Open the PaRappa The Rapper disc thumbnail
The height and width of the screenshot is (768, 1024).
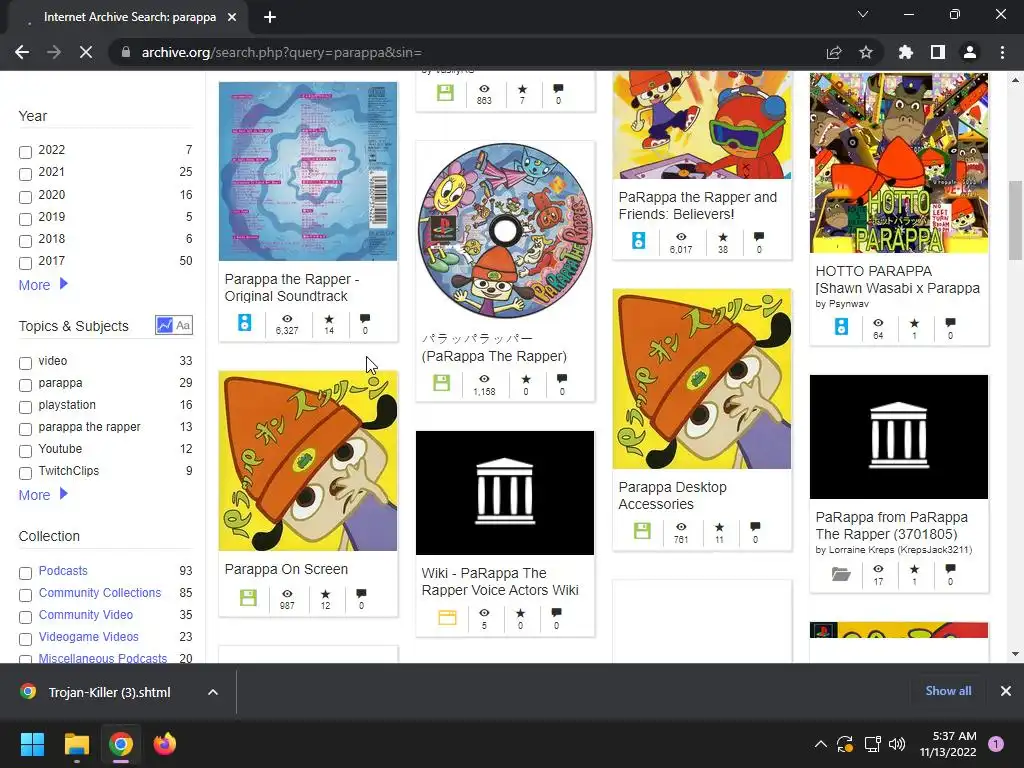505,231
